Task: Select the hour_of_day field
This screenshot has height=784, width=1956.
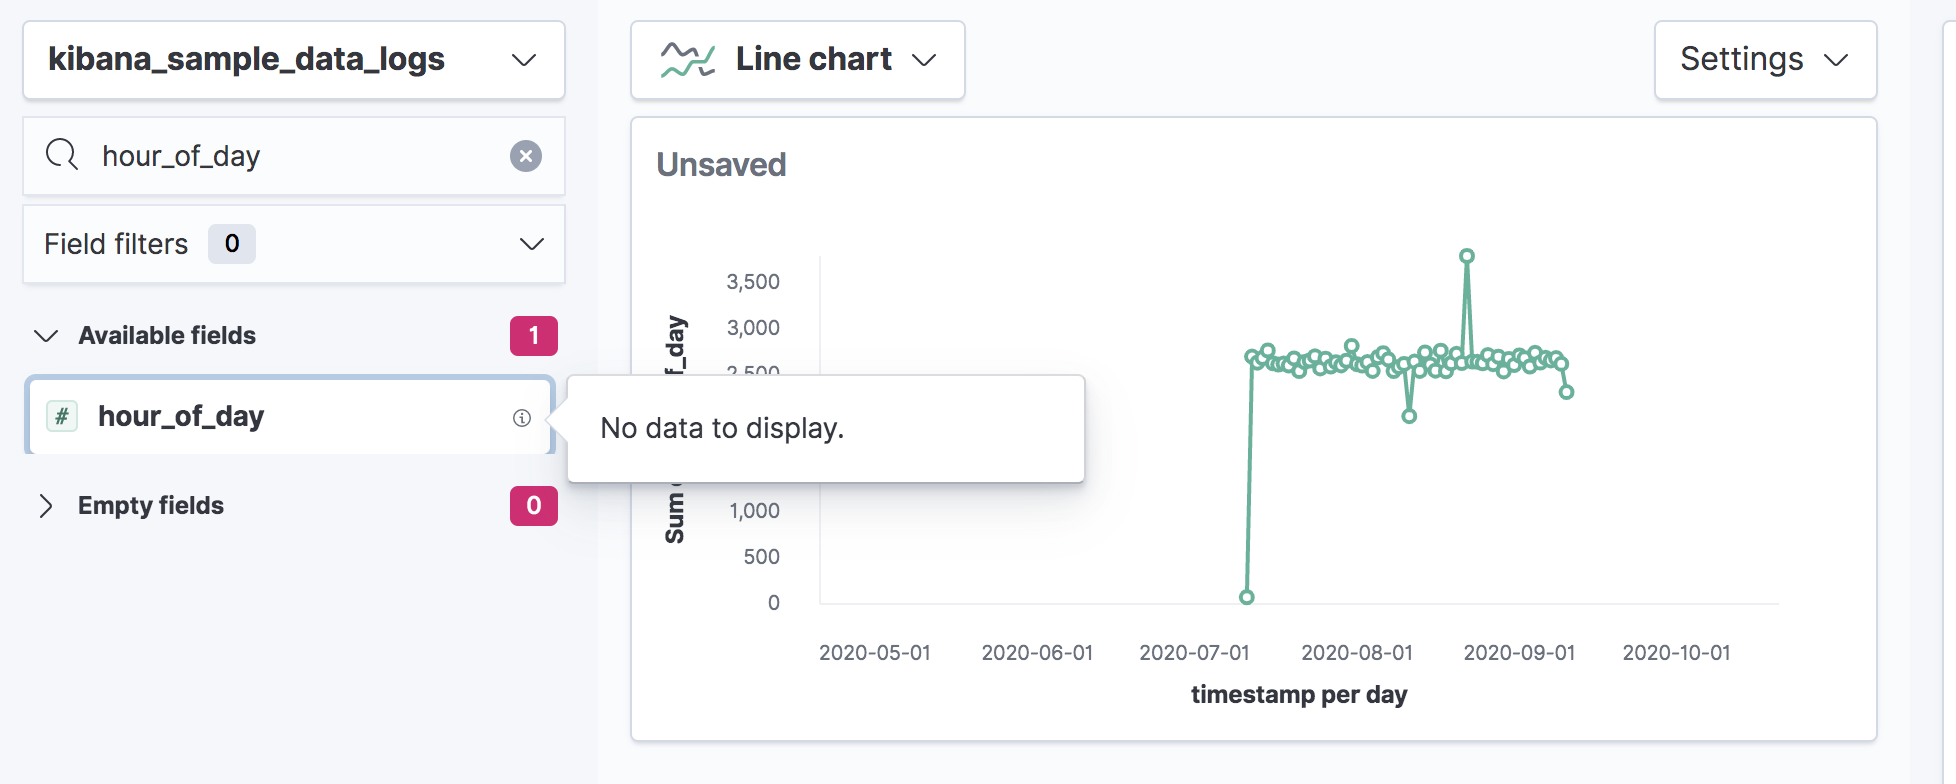Action: click(181, 416)
